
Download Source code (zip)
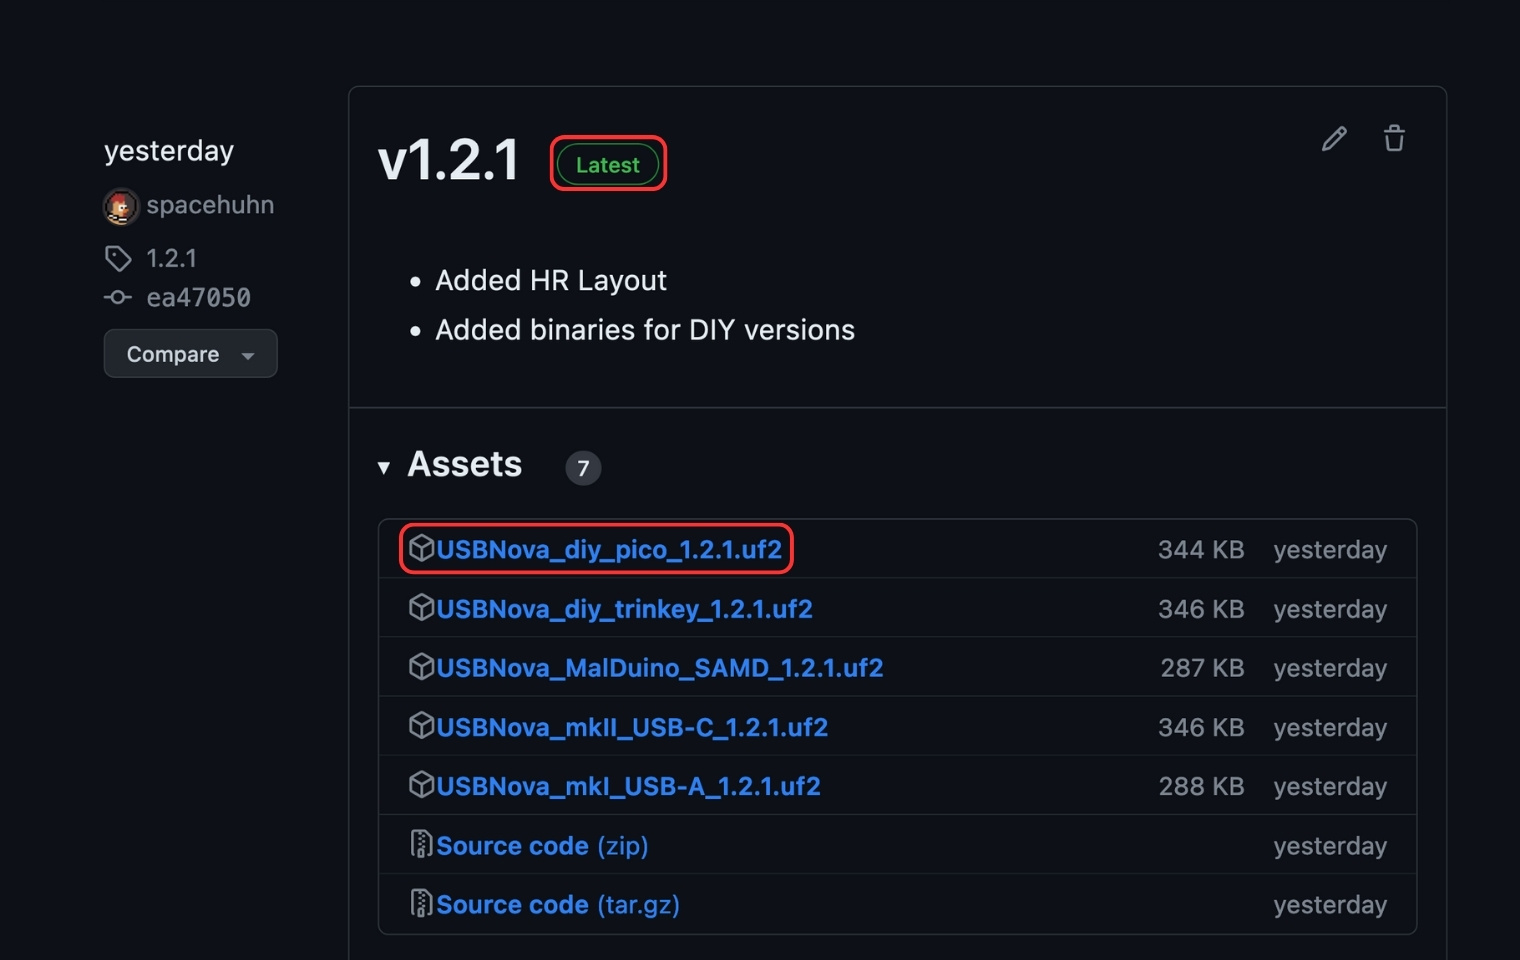(542, 846)
